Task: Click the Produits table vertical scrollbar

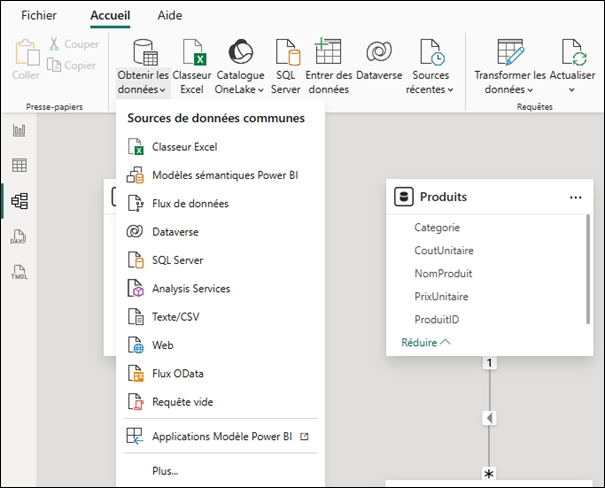Action: coord(588,269)
